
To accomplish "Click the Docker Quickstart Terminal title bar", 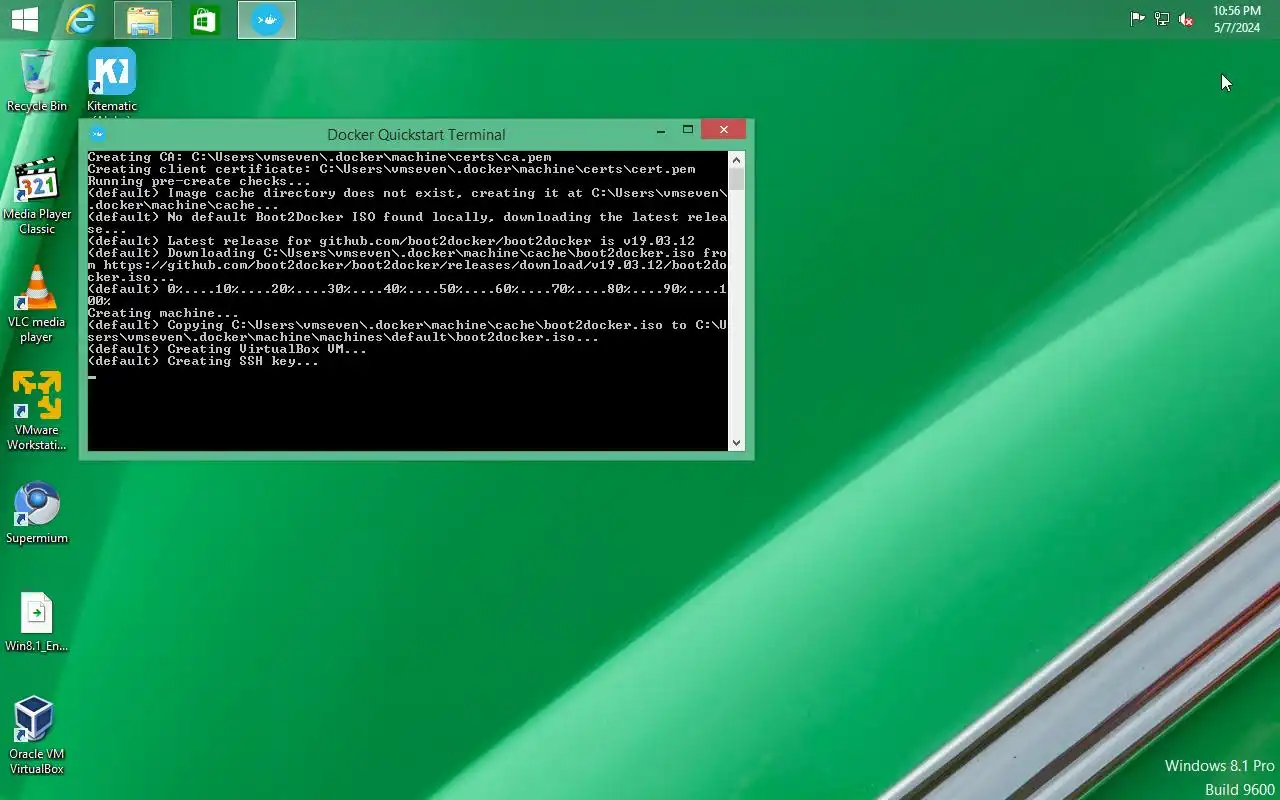I will click(x=416, y=134).
